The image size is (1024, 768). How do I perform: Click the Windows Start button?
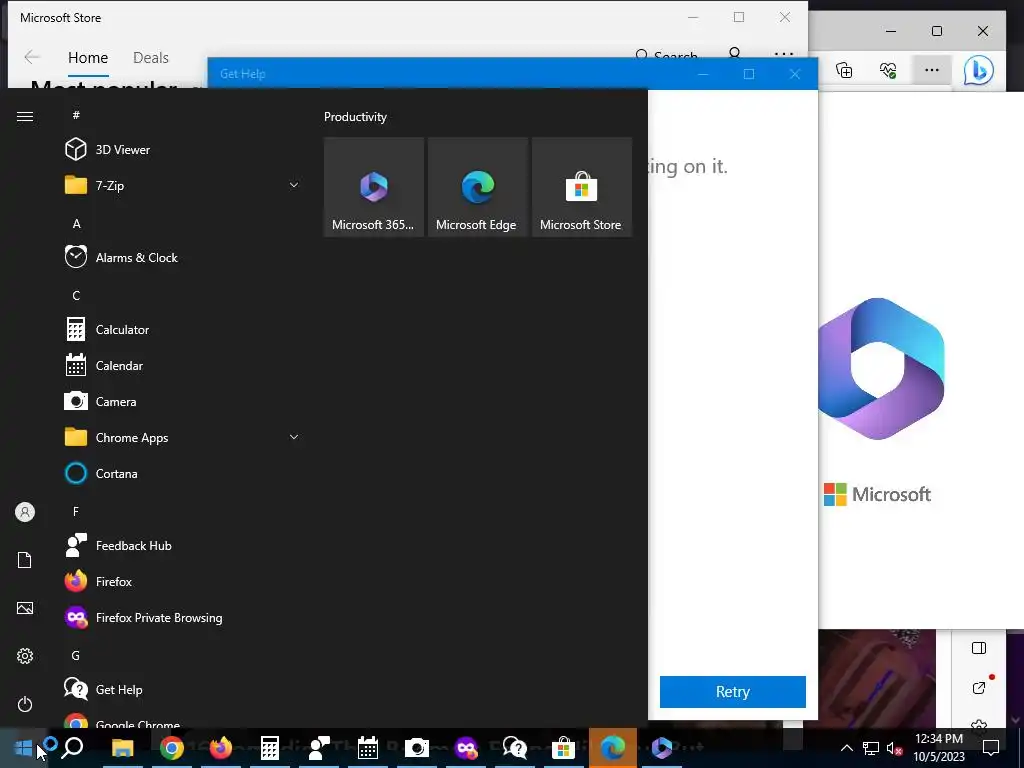tap(24, 748)
